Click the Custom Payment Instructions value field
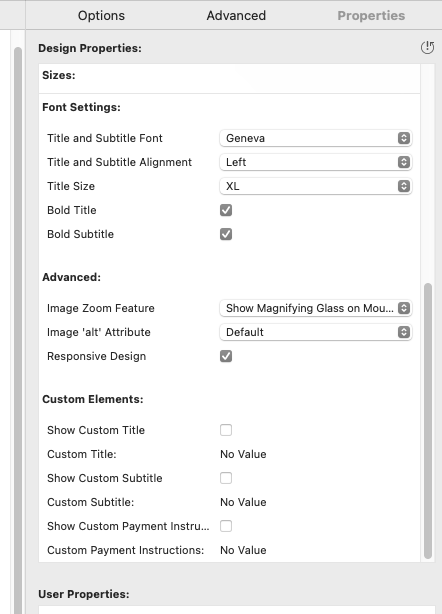Viewport: 442px width, 614px height. click(243, 550)
